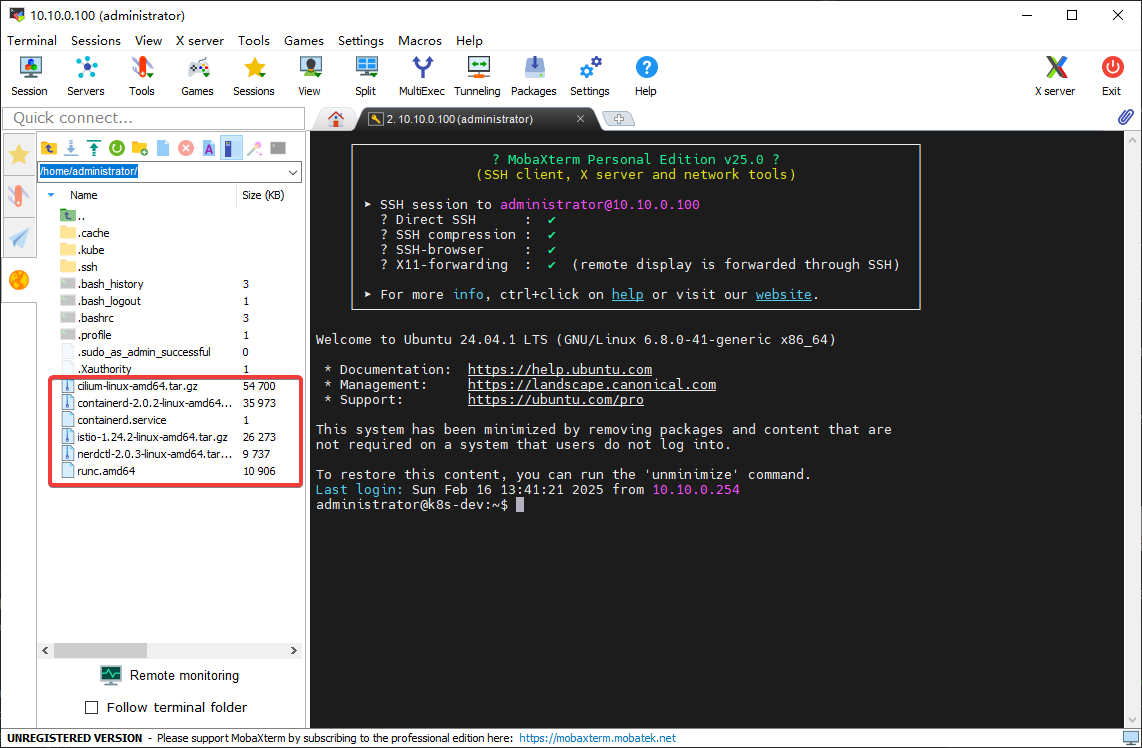The width and height of the screenshot is (1142, 748).
Task: Click the file list scroll right arrow
Action: pyautogui.click(x=294, y=650)
